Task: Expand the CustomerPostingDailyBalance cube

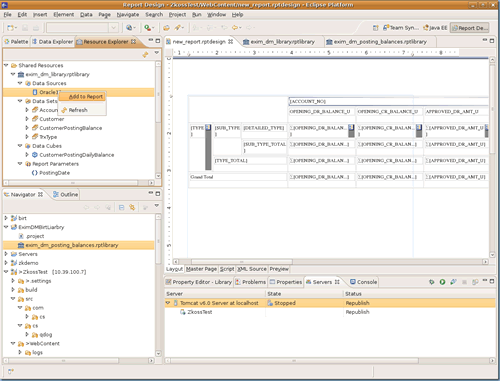Action: pos(27,155)
